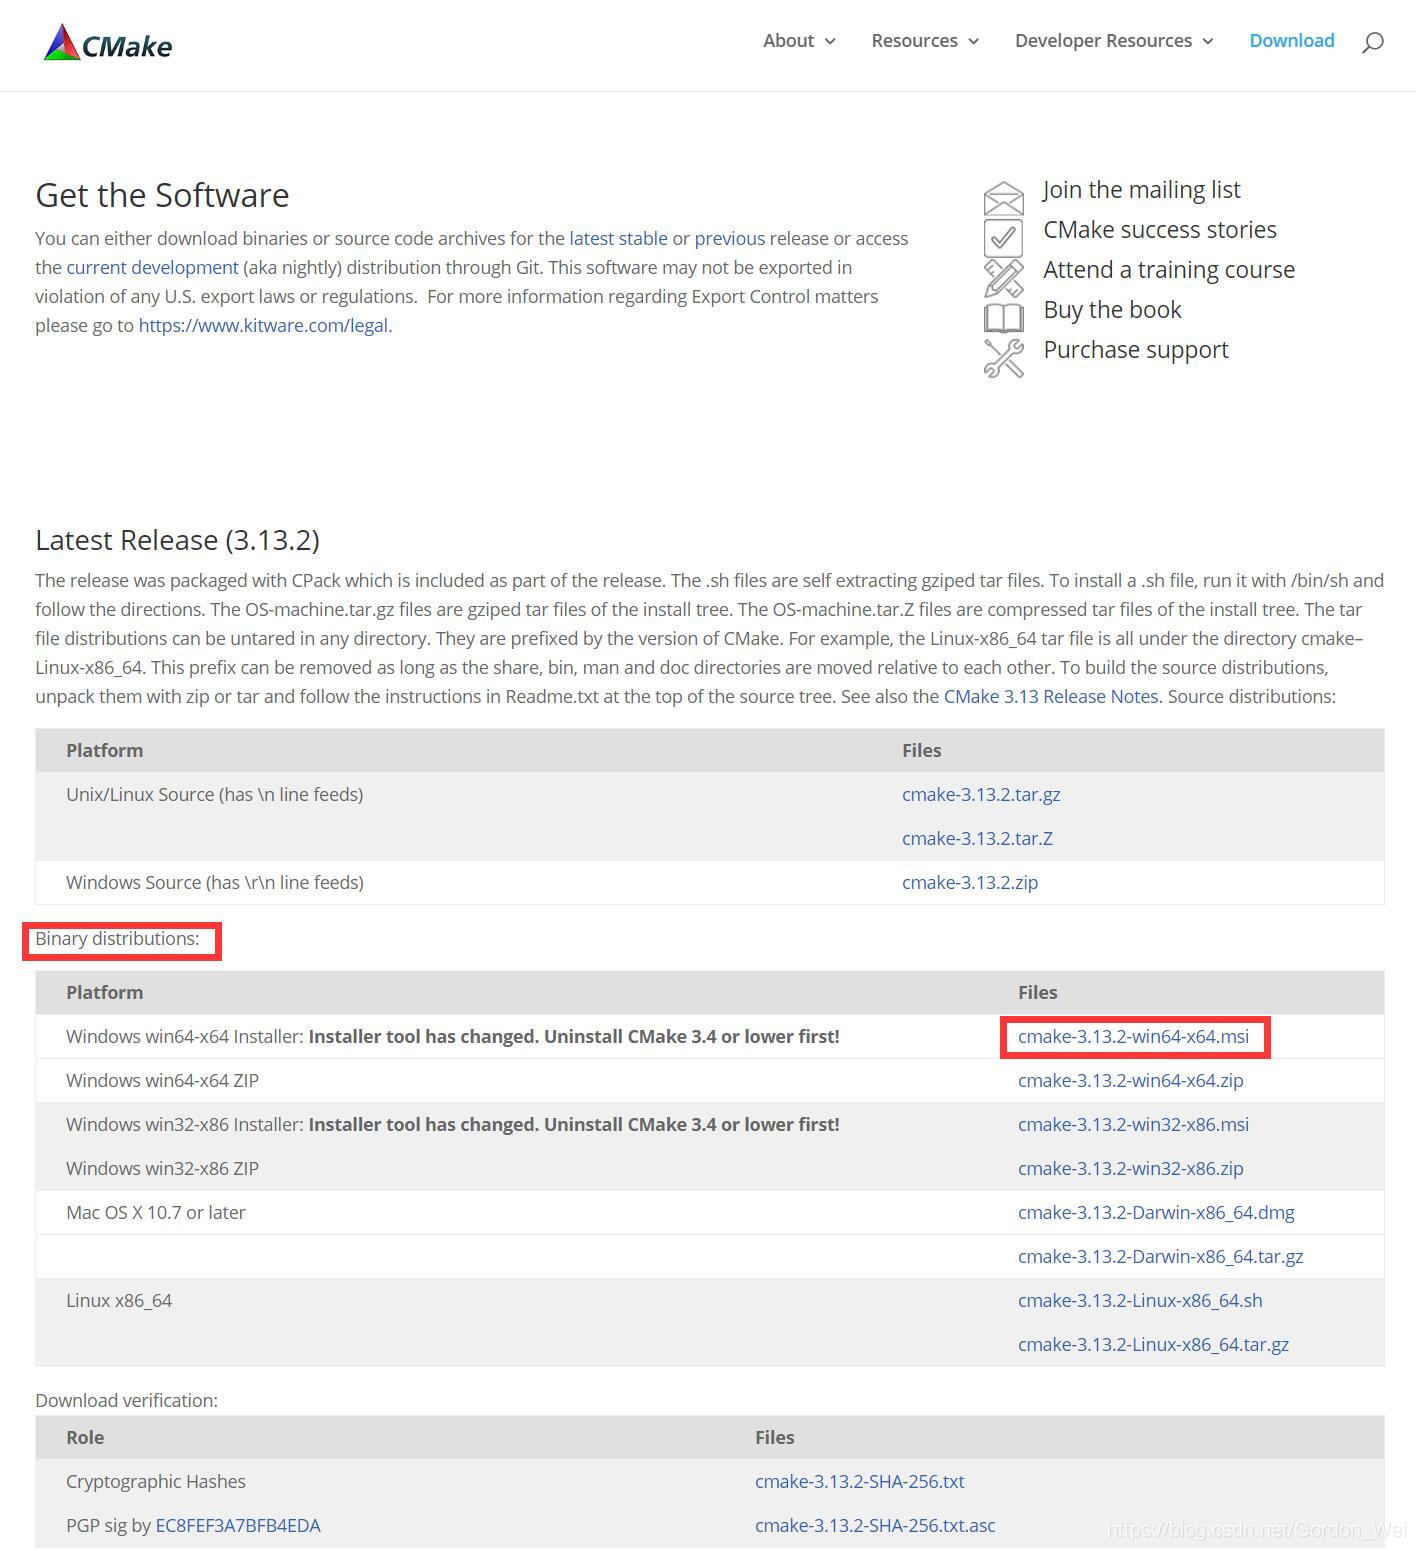
Task: Follow the 'previous' release link
Action: tap(730, 239)
